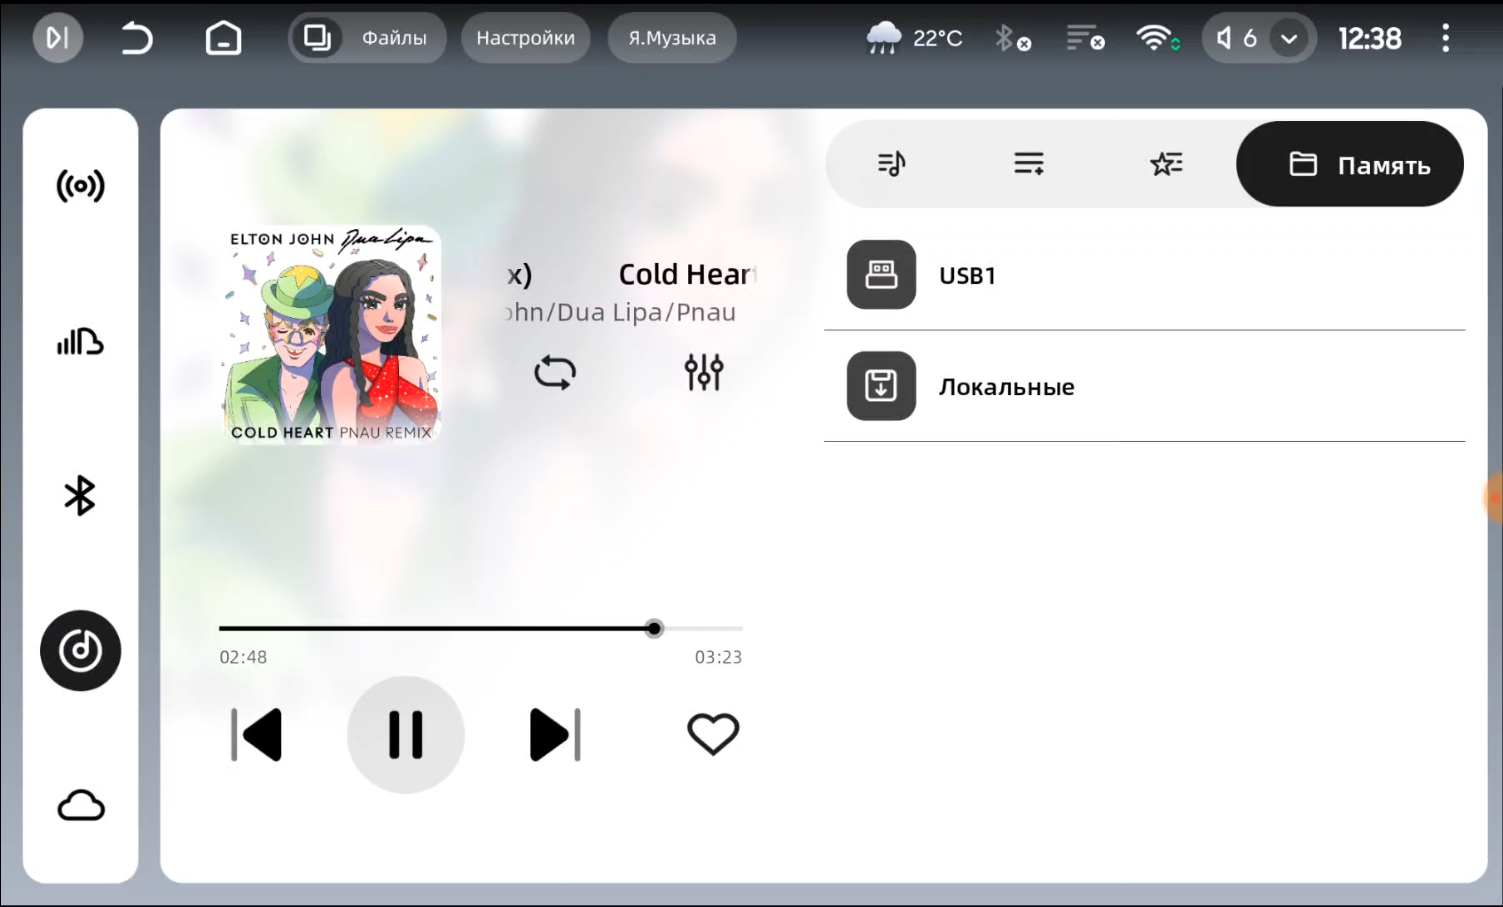Toggle repeat playback mode

tap(555, 373)
